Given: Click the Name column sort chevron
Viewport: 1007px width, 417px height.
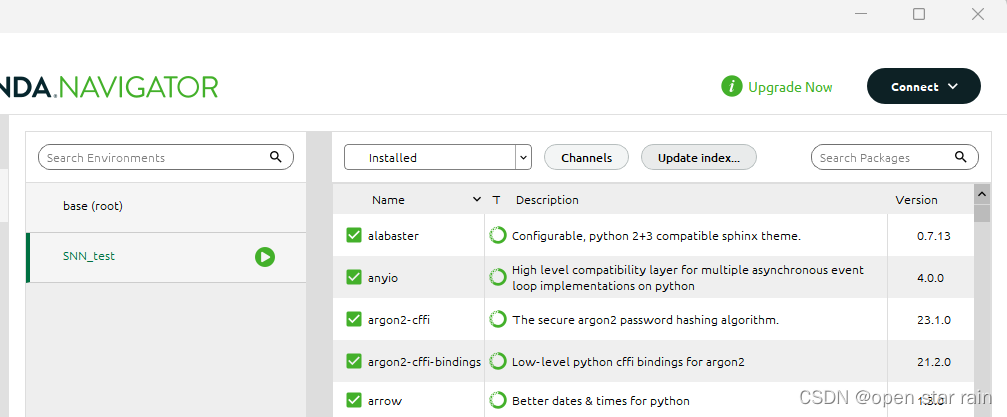Looking at the screenshot, I should [x=477, y=200].
